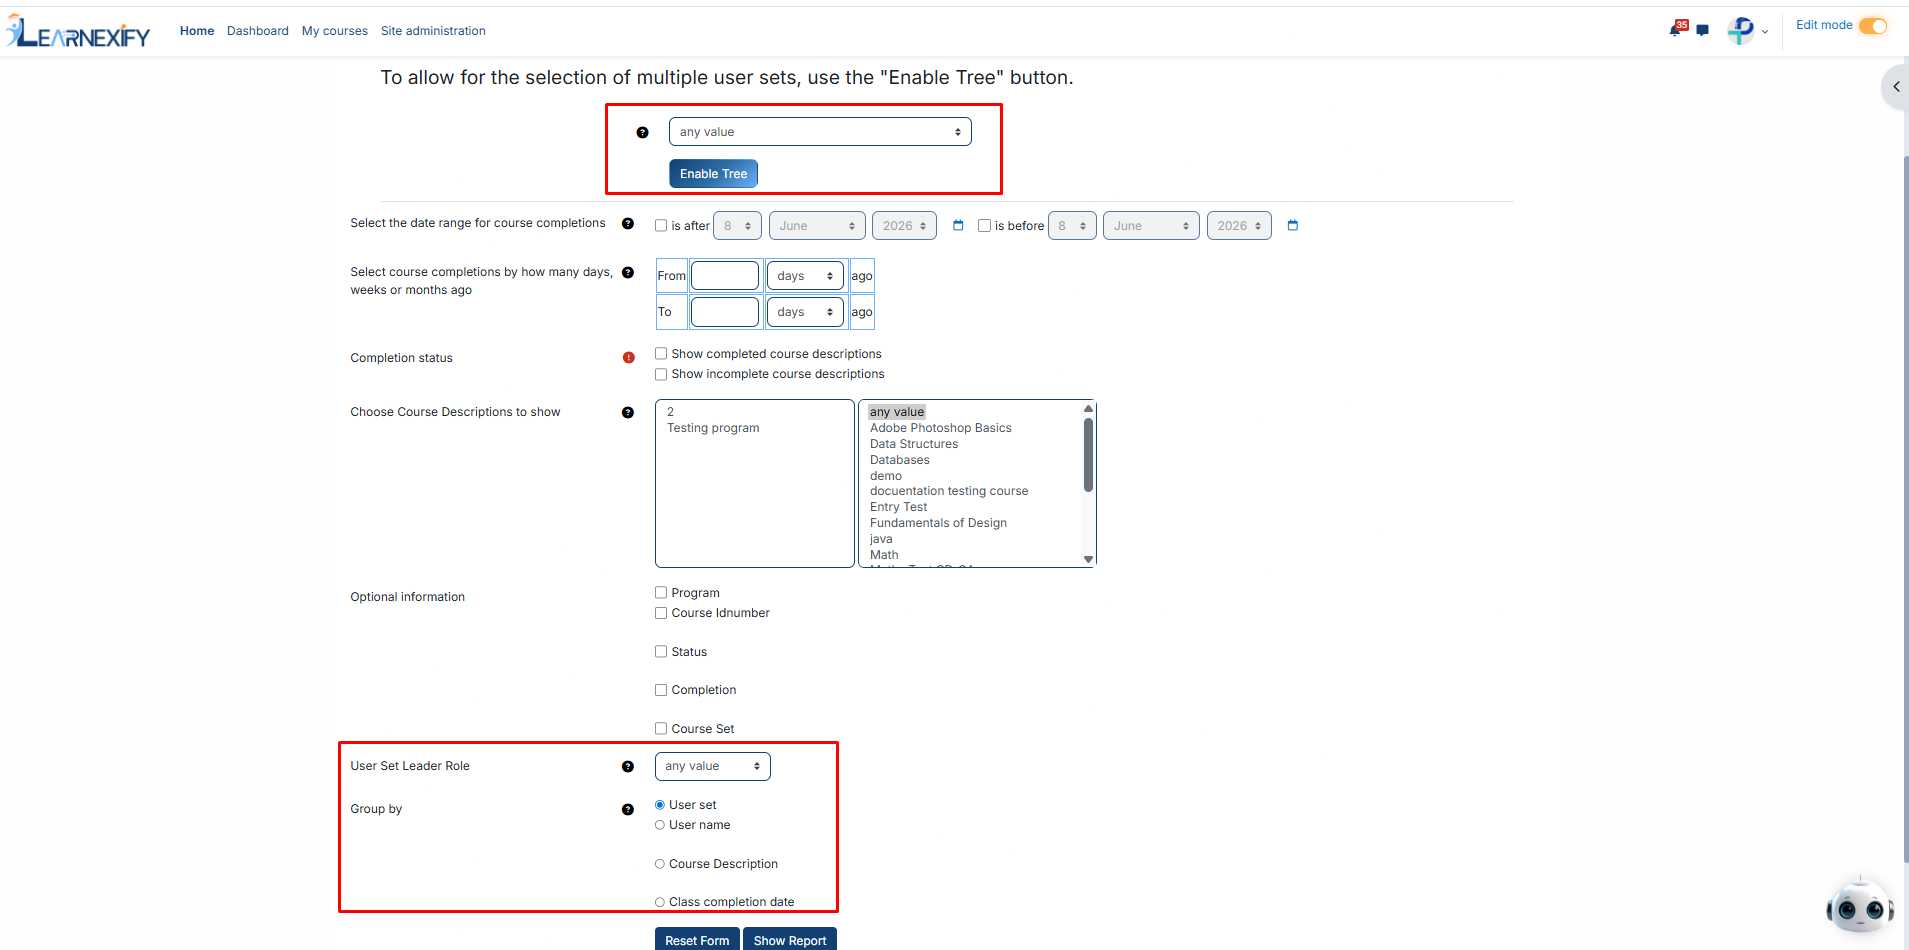Image resolution: width=1909 pixels, height=950 pixels.
Task: Expand the right side drawer arrow
Action: 1896,87
